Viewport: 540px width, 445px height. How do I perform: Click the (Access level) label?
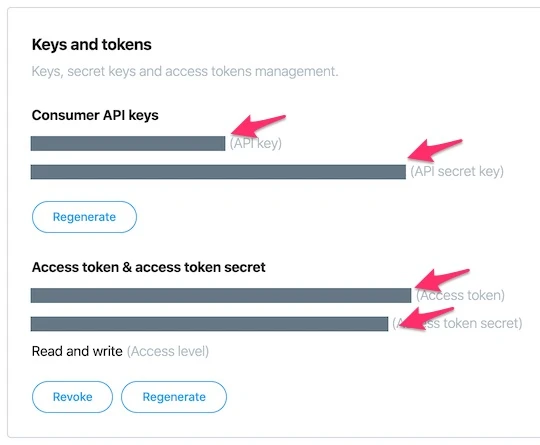168,352
